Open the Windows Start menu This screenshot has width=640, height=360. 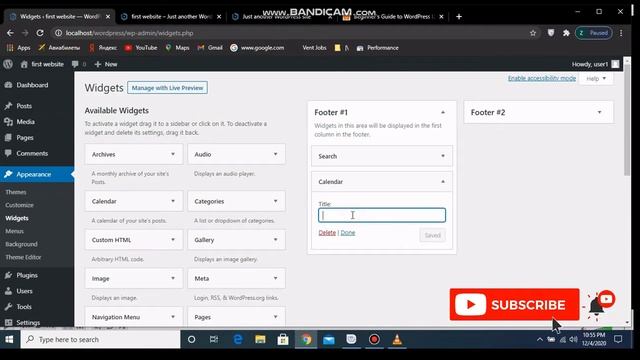click(x=9, y=339)
